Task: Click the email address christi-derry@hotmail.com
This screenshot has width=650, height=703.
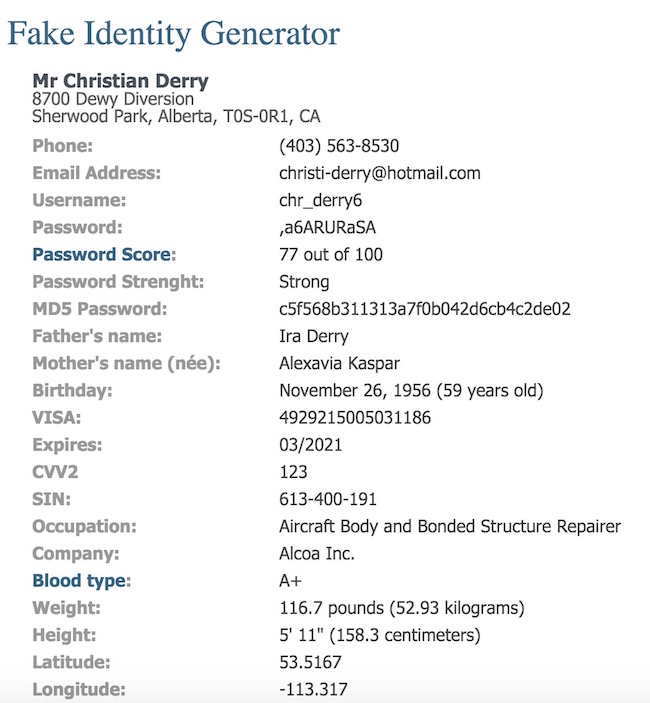Action: [380, 173]
